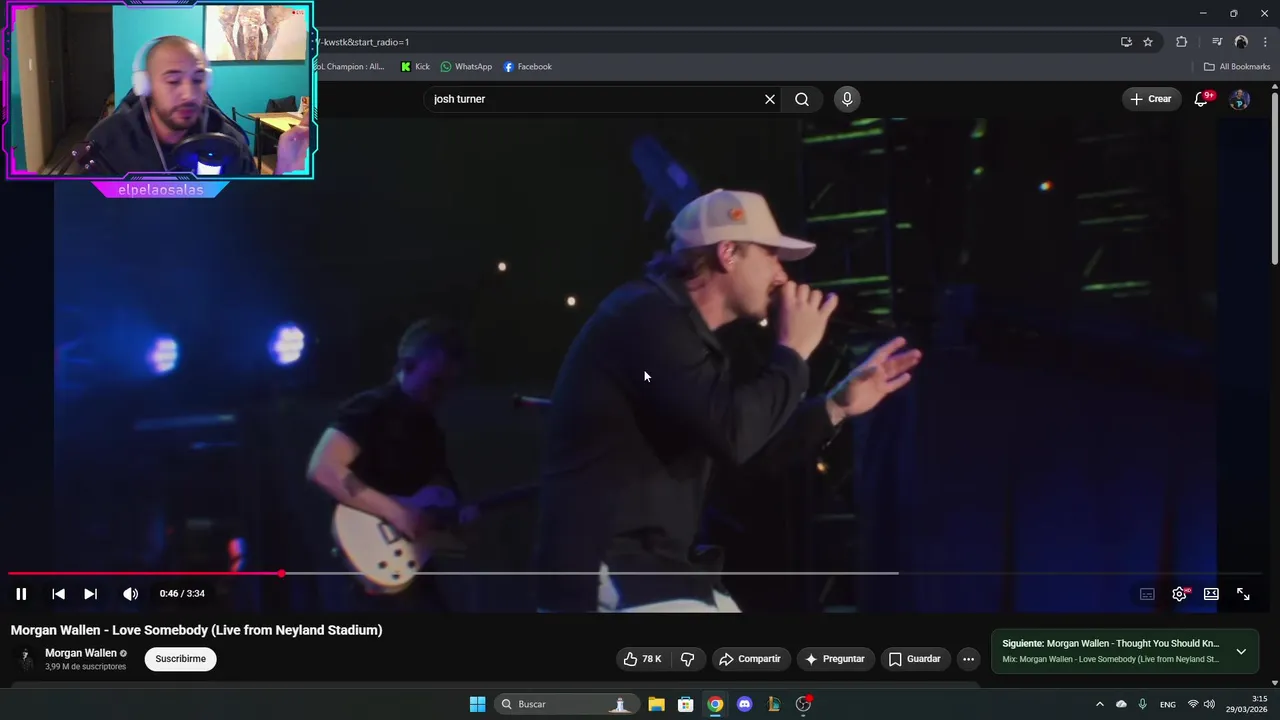Viewport: 1280px width, 720px height.
Task: Open the OneDrive cloud tray icon
Action: pyautogui.click(x=1121, y=704)
